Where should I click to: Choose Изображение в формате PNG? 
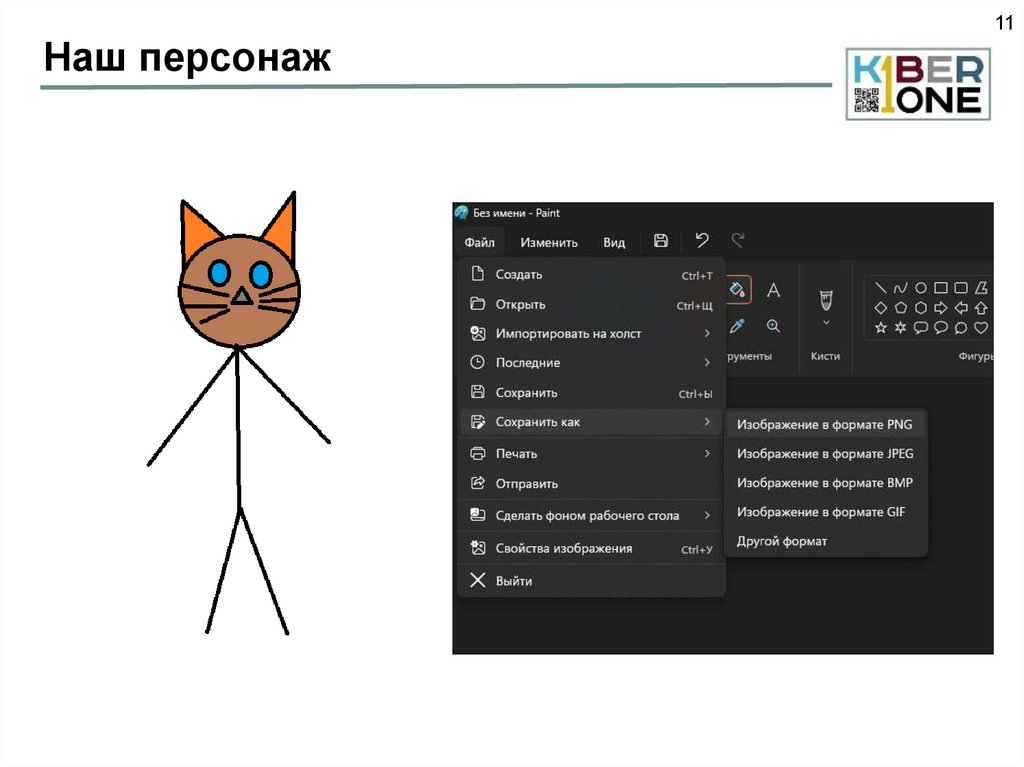pos(824,424)
